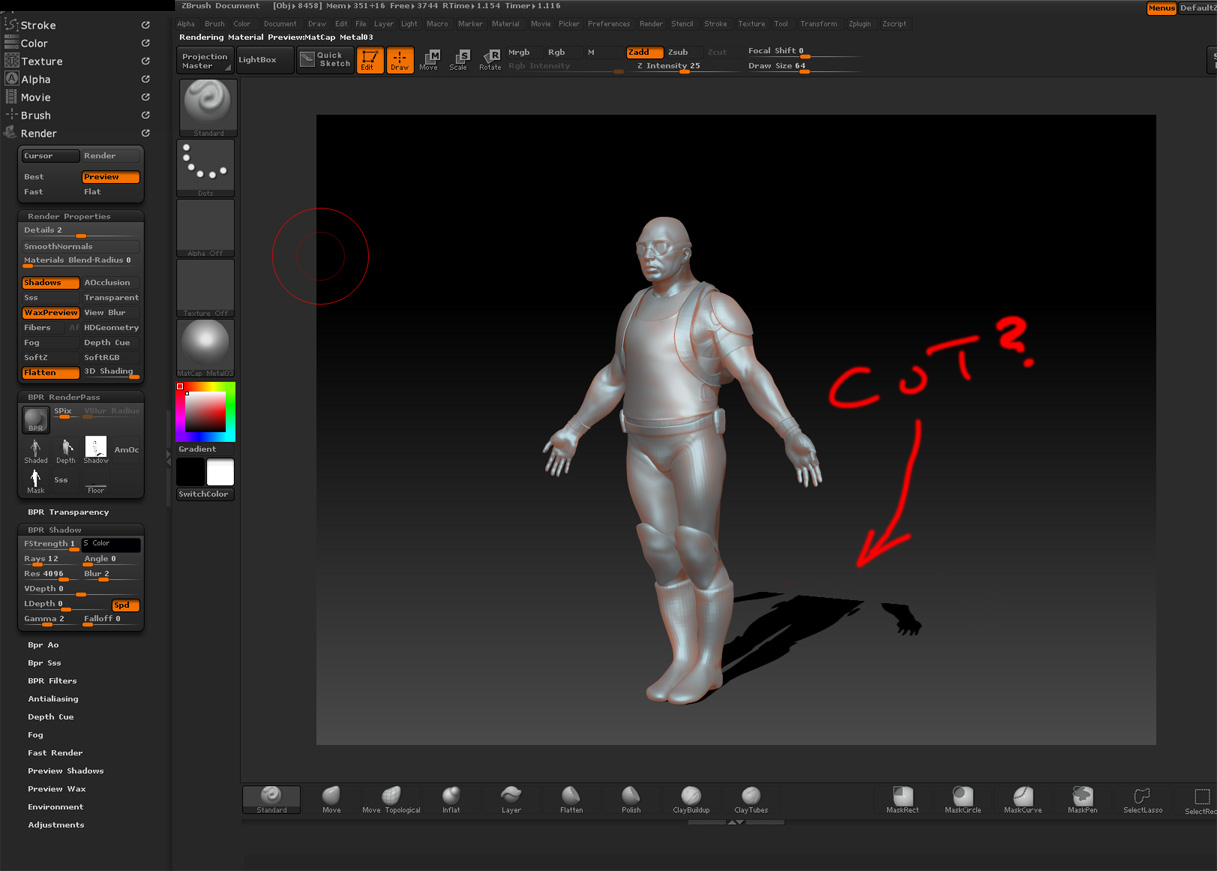Toggle Shadows in Render Properties
This screenshot has width=1217, height=871.
coord(50,283)
